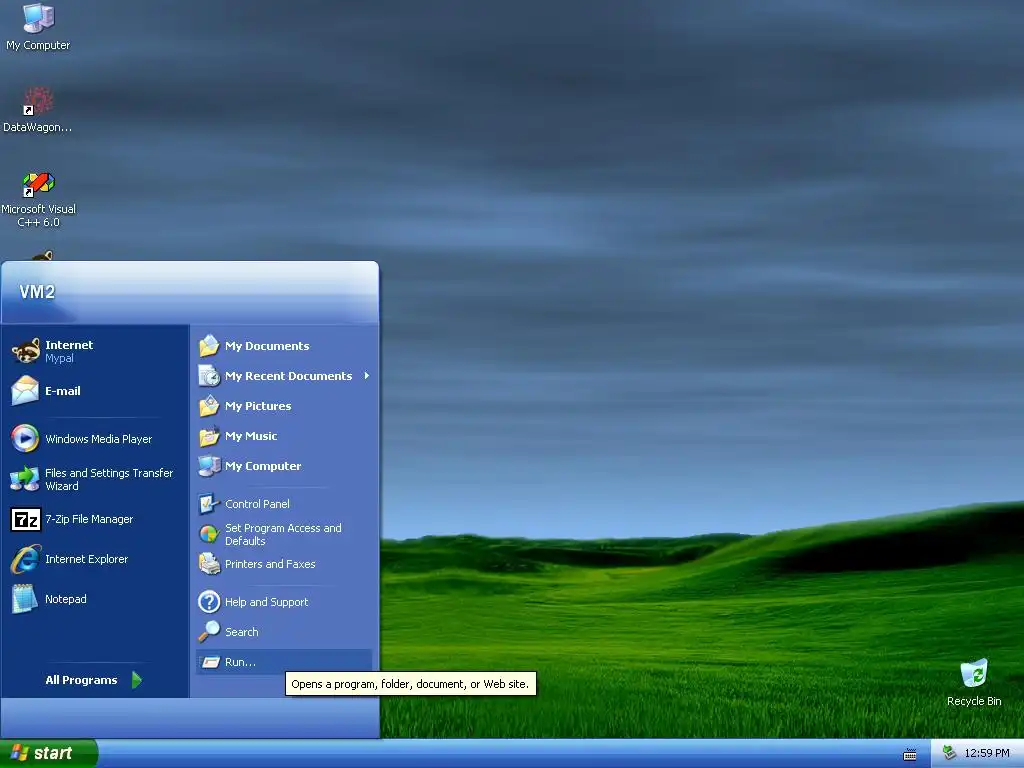The image size is (1024, 768).
Task: Click the Start button
Action: (x=48, y=753)
